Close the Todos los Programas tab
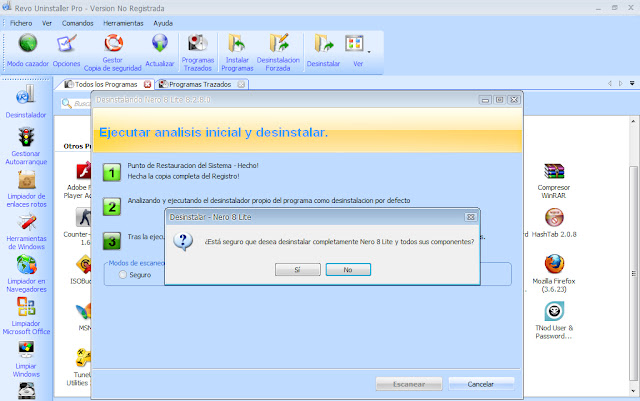Viewport: 640px width, 401px height. (147, 85)
